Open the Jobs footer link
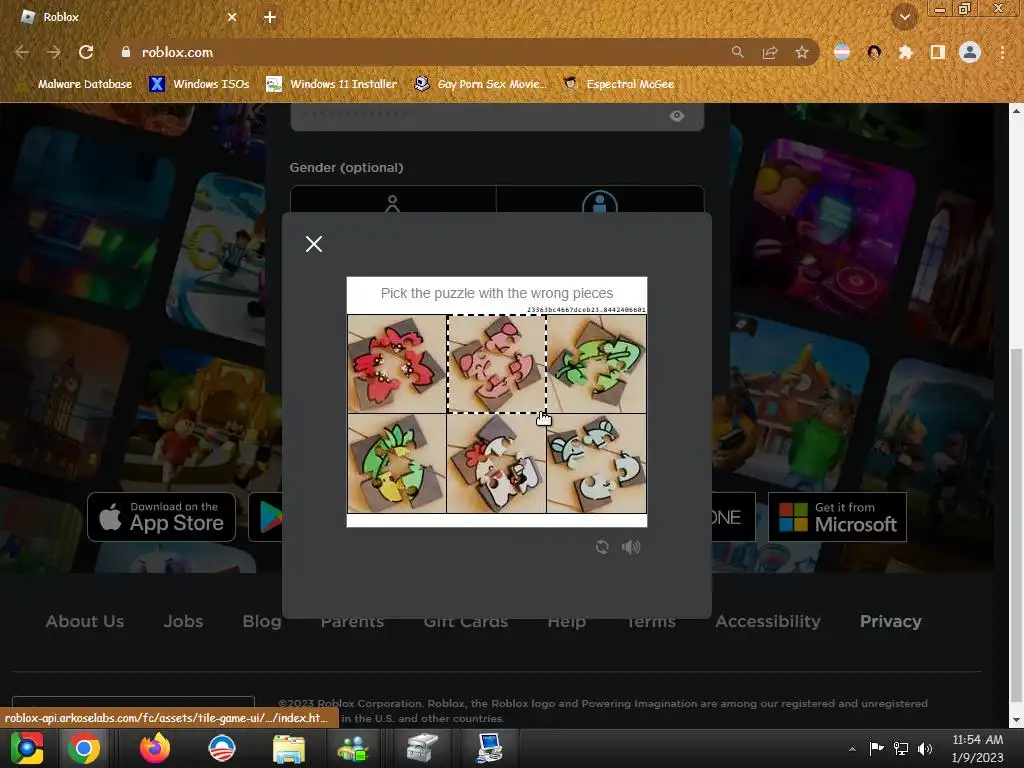The width and height of the screenshot is (1024, 768). coord(184,621)
